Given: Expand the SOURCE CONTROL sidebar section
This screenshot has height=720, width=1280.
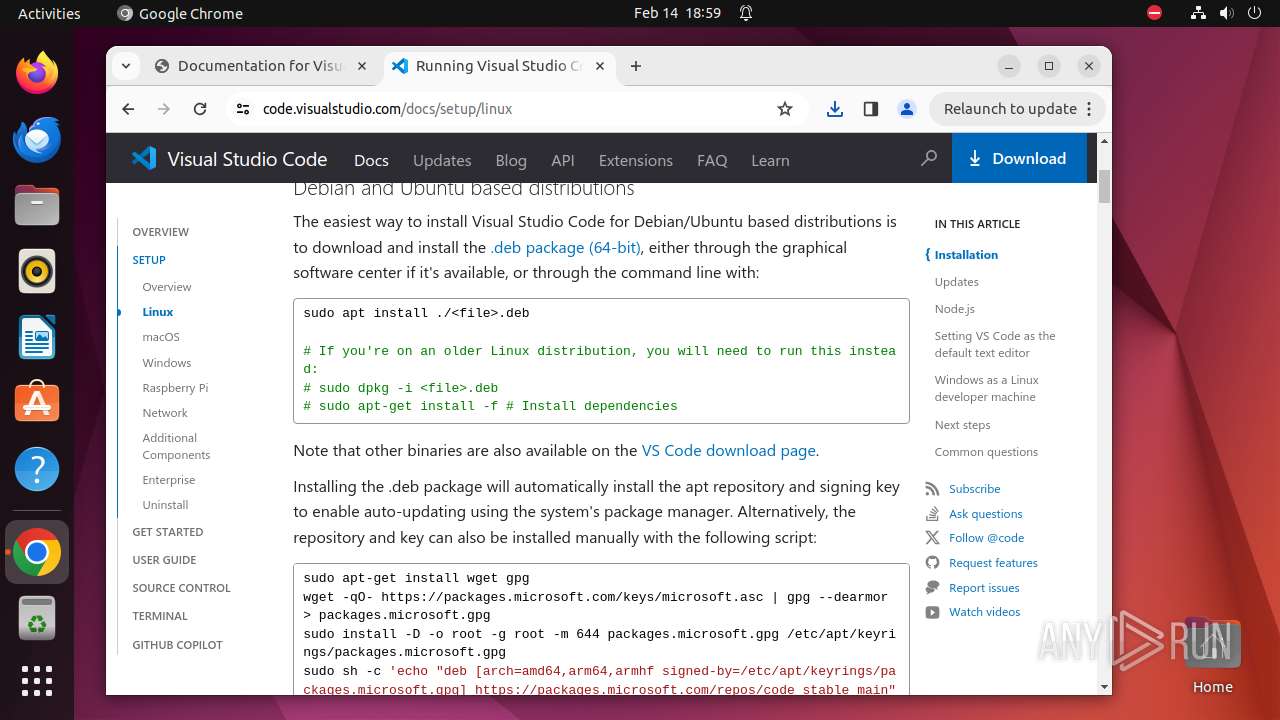Looking at the screenshot, I should (x=181, y=588).
